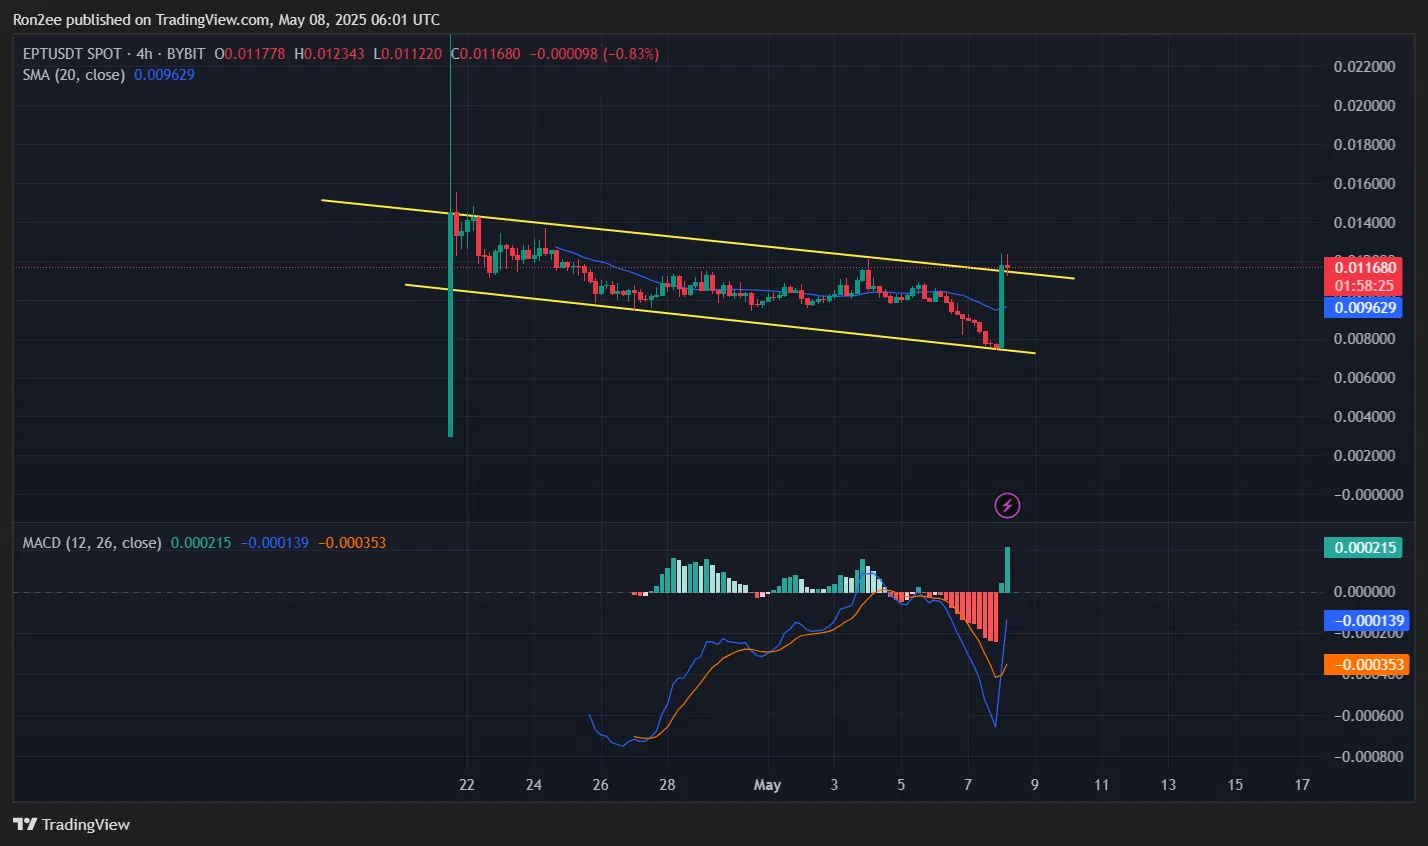Viewport: 1428px width, 846px height.
Task: Click the SMA (20, close) indicator label
Action: tap(74, 75)
